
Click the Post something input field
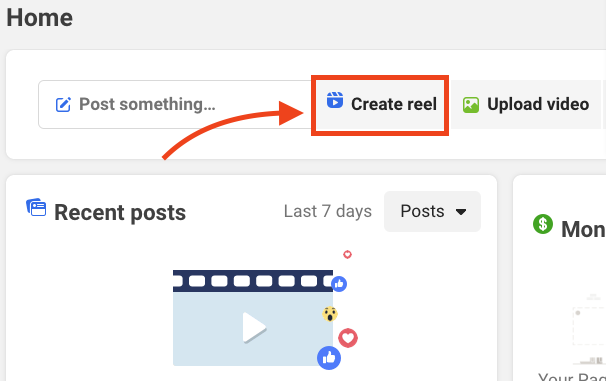(175, 105)
